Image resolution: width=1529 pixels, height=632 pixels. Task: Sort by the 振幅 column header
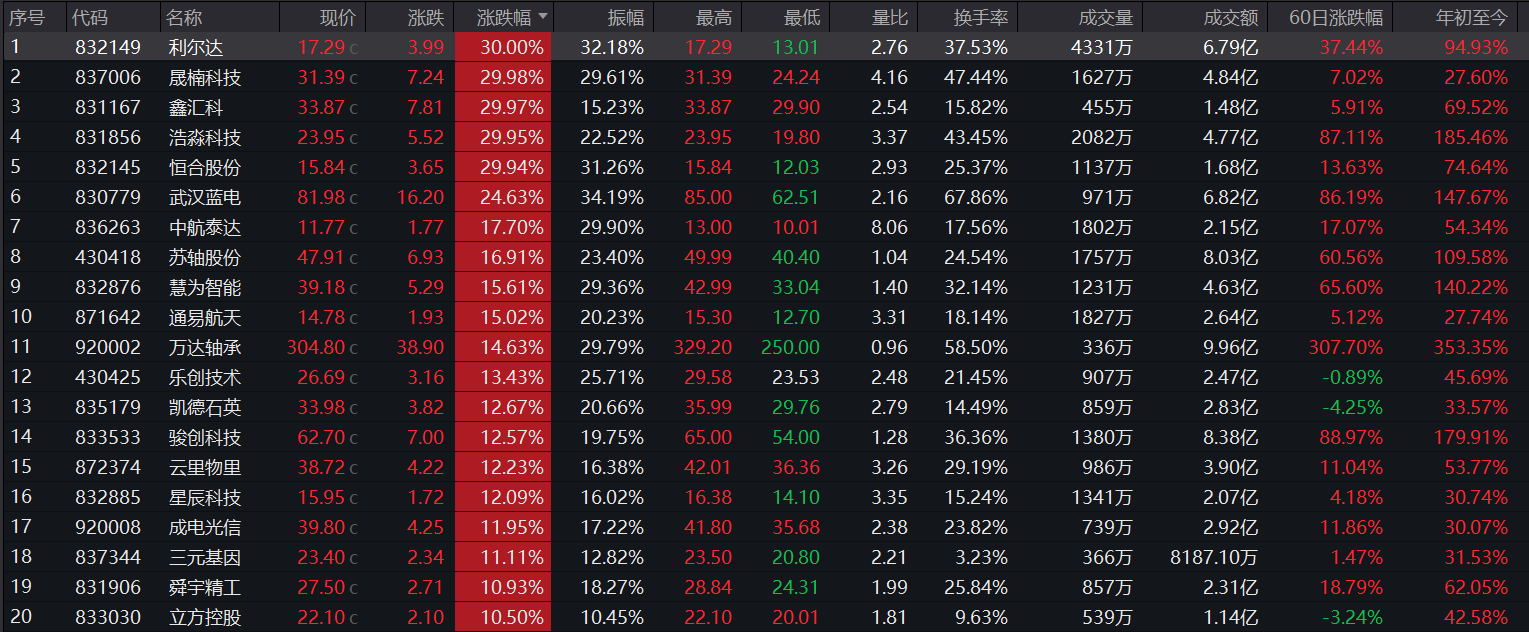click(x=626, y=17)
